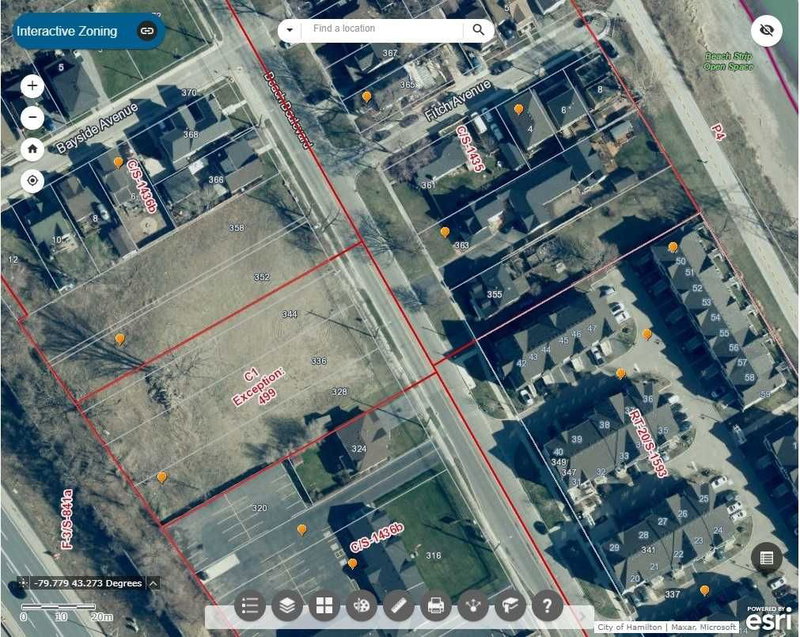Zoom out of the map

32,117
